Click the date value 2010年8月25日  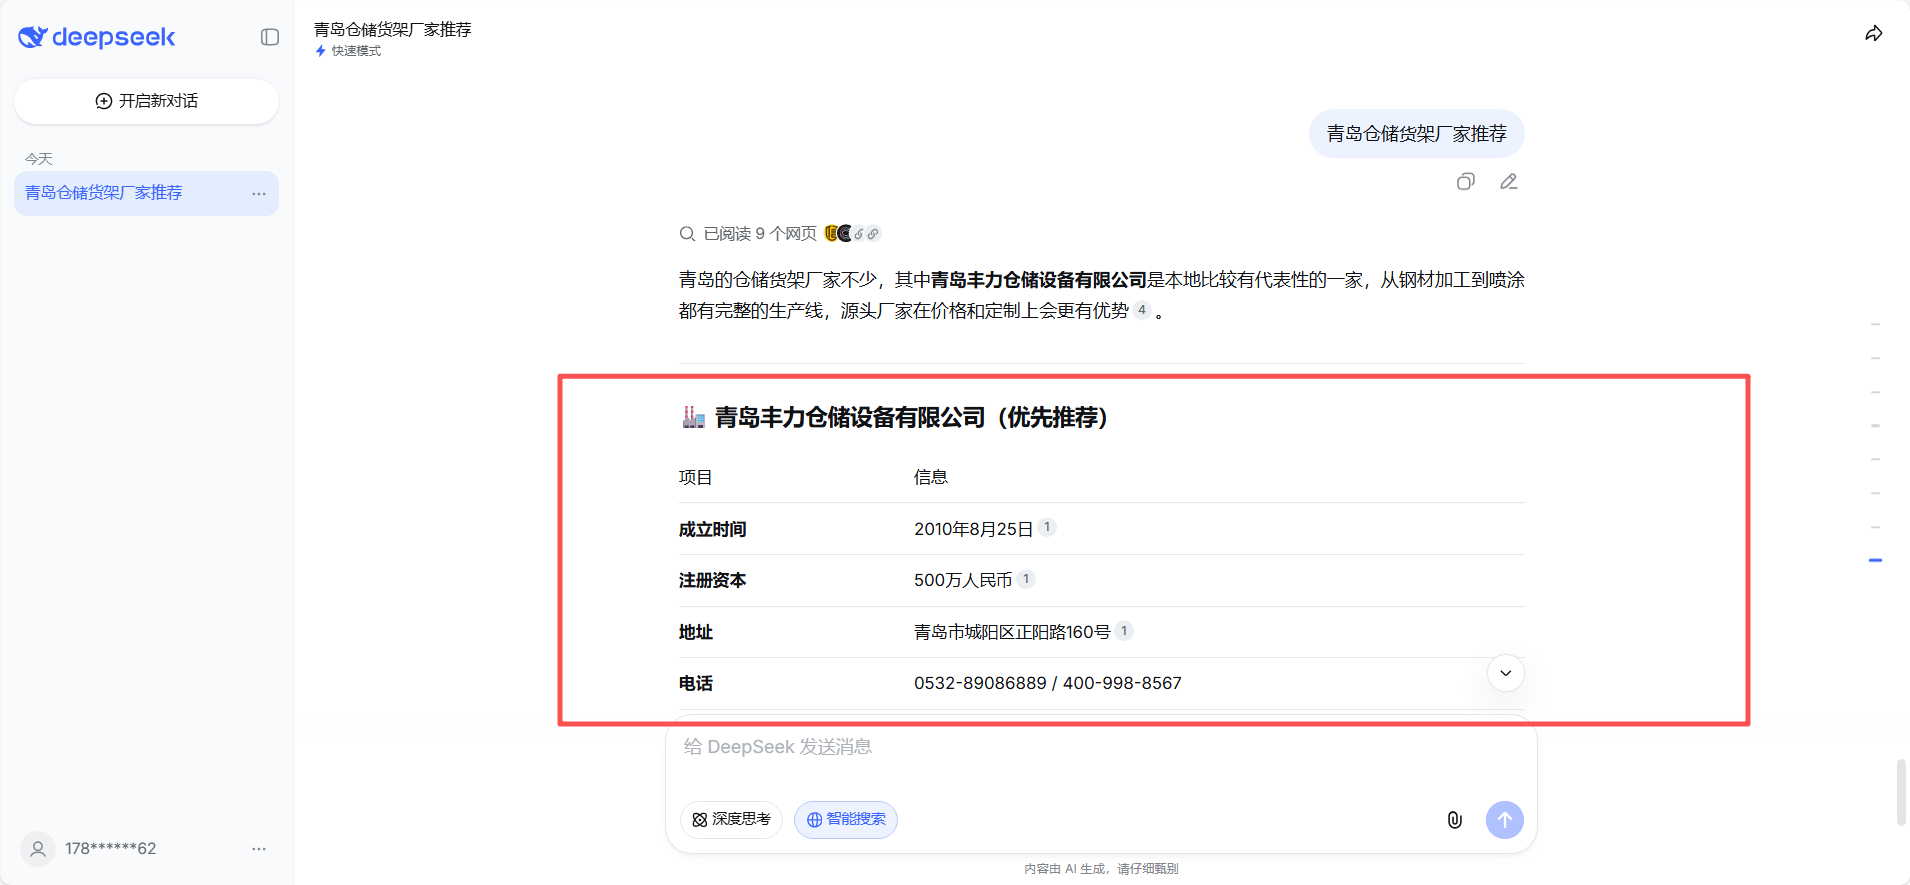974,529
